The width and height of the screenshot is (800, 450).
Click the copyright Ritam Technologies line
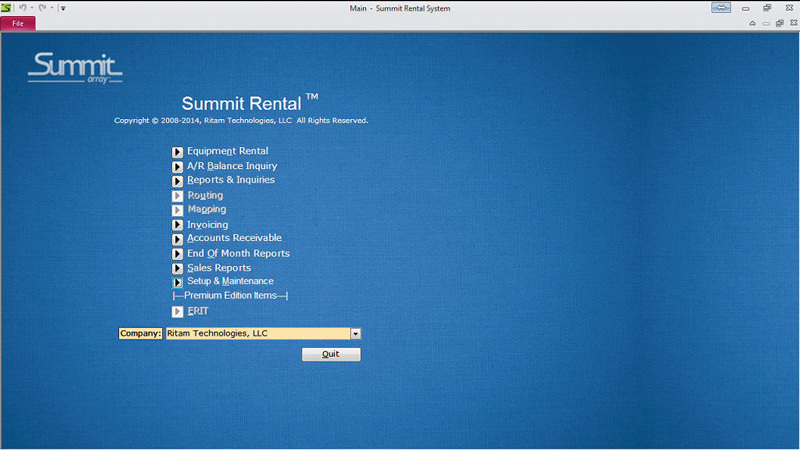pos(241,120)
